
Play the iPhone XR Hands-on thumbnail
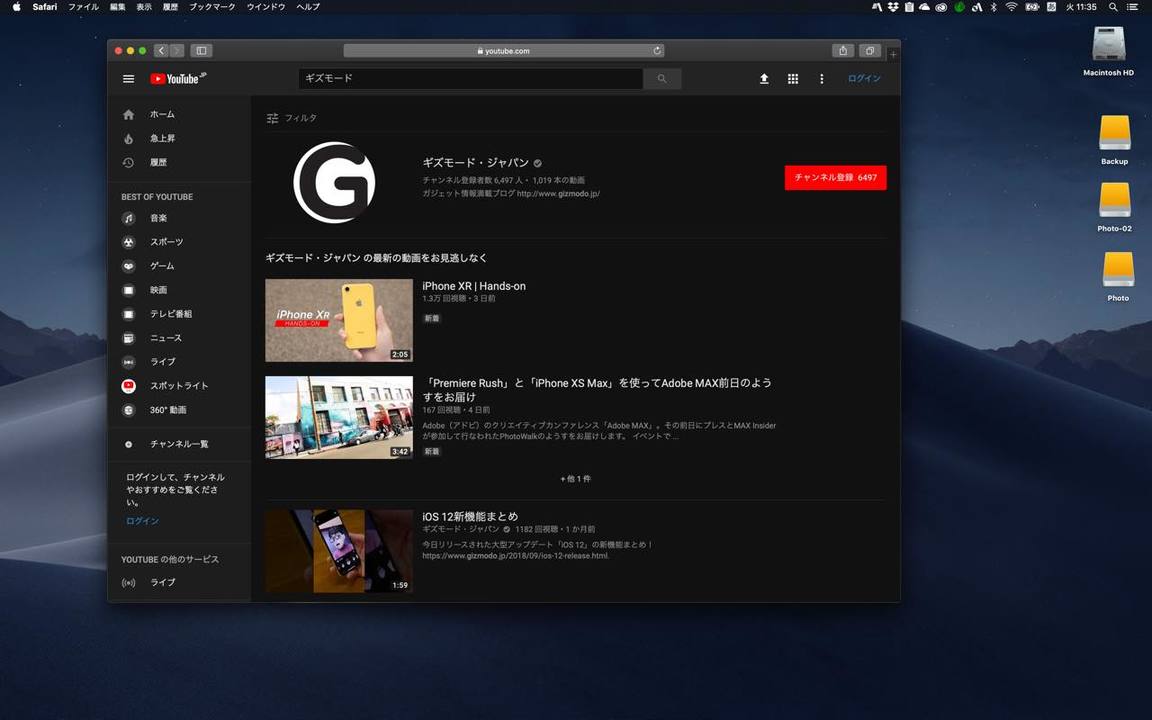(339, 320)
